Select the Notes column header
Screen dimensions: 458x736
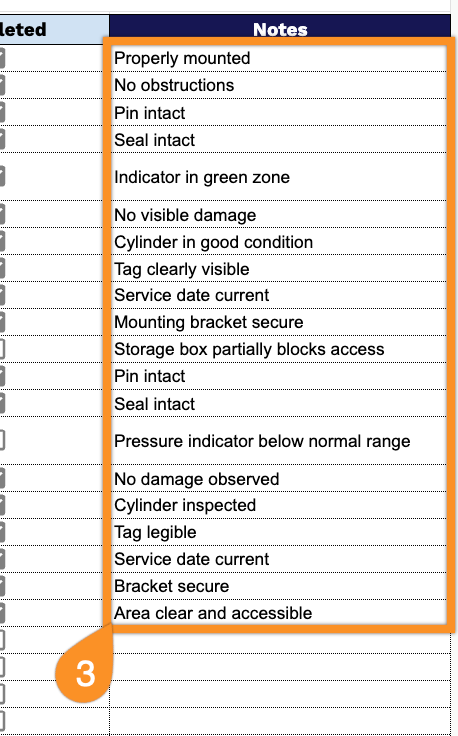pos(280,29)
